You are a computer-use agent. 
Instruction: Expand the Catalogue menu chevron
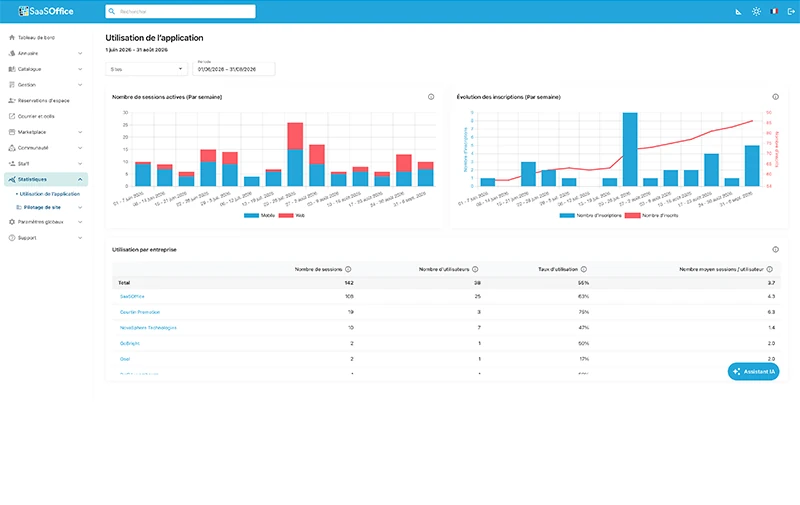pyautogui.click(x=80, y=69)
